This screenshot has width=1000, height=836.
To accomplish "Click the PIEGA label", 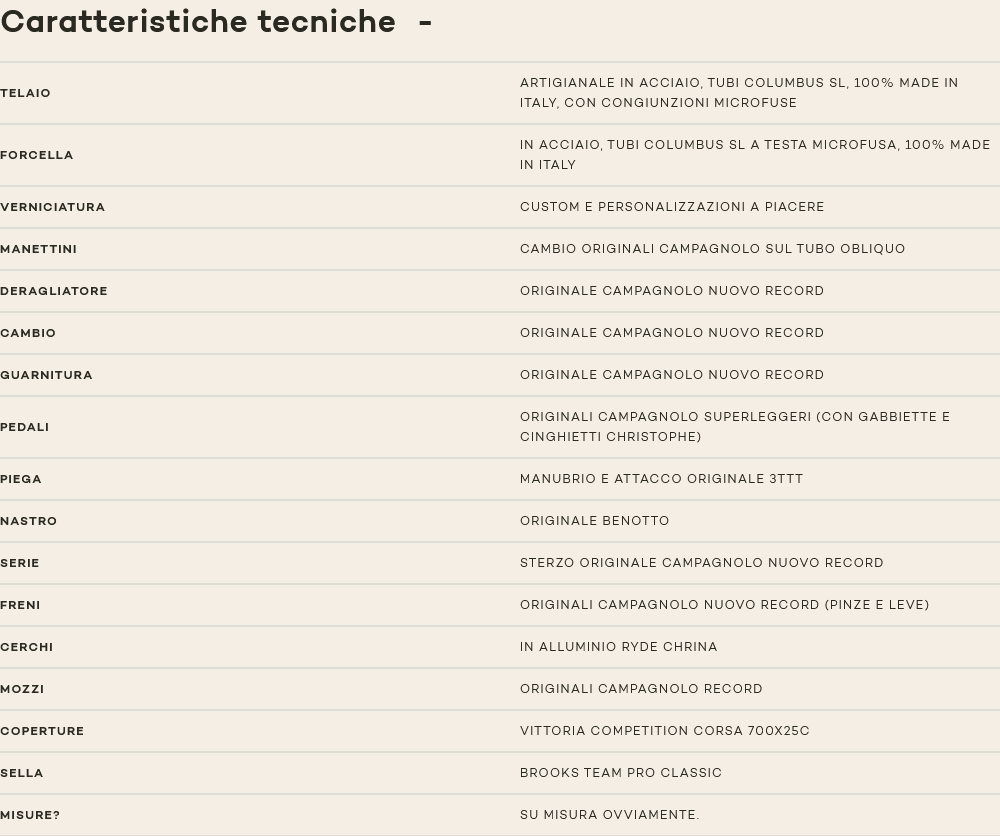I will (x=21, y=479).
